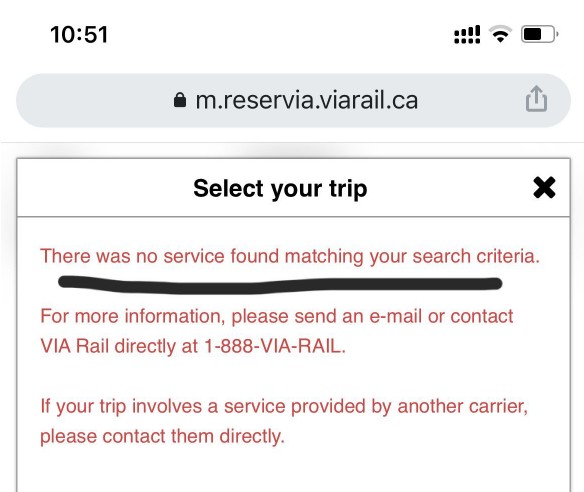Image resolution: width=584 pixels, height=492 pixels.
Task: Tap the blacked-out redacted line
Action: [280, 285]
